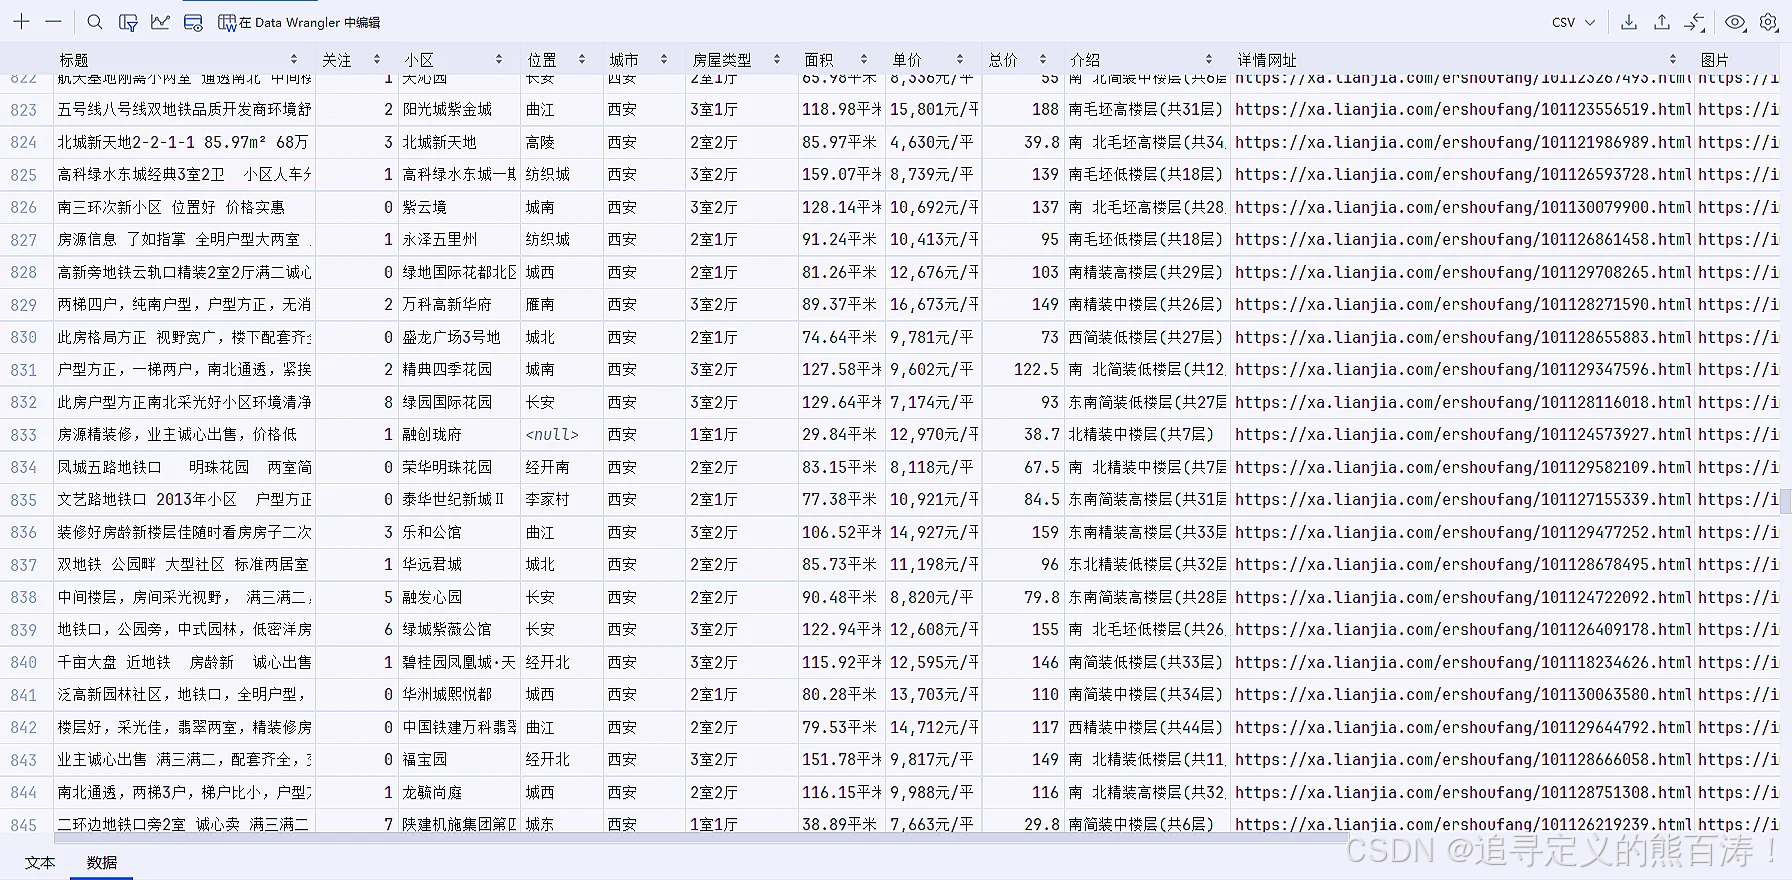Click the 29.84平米 area cell

(x=842, y=435)
